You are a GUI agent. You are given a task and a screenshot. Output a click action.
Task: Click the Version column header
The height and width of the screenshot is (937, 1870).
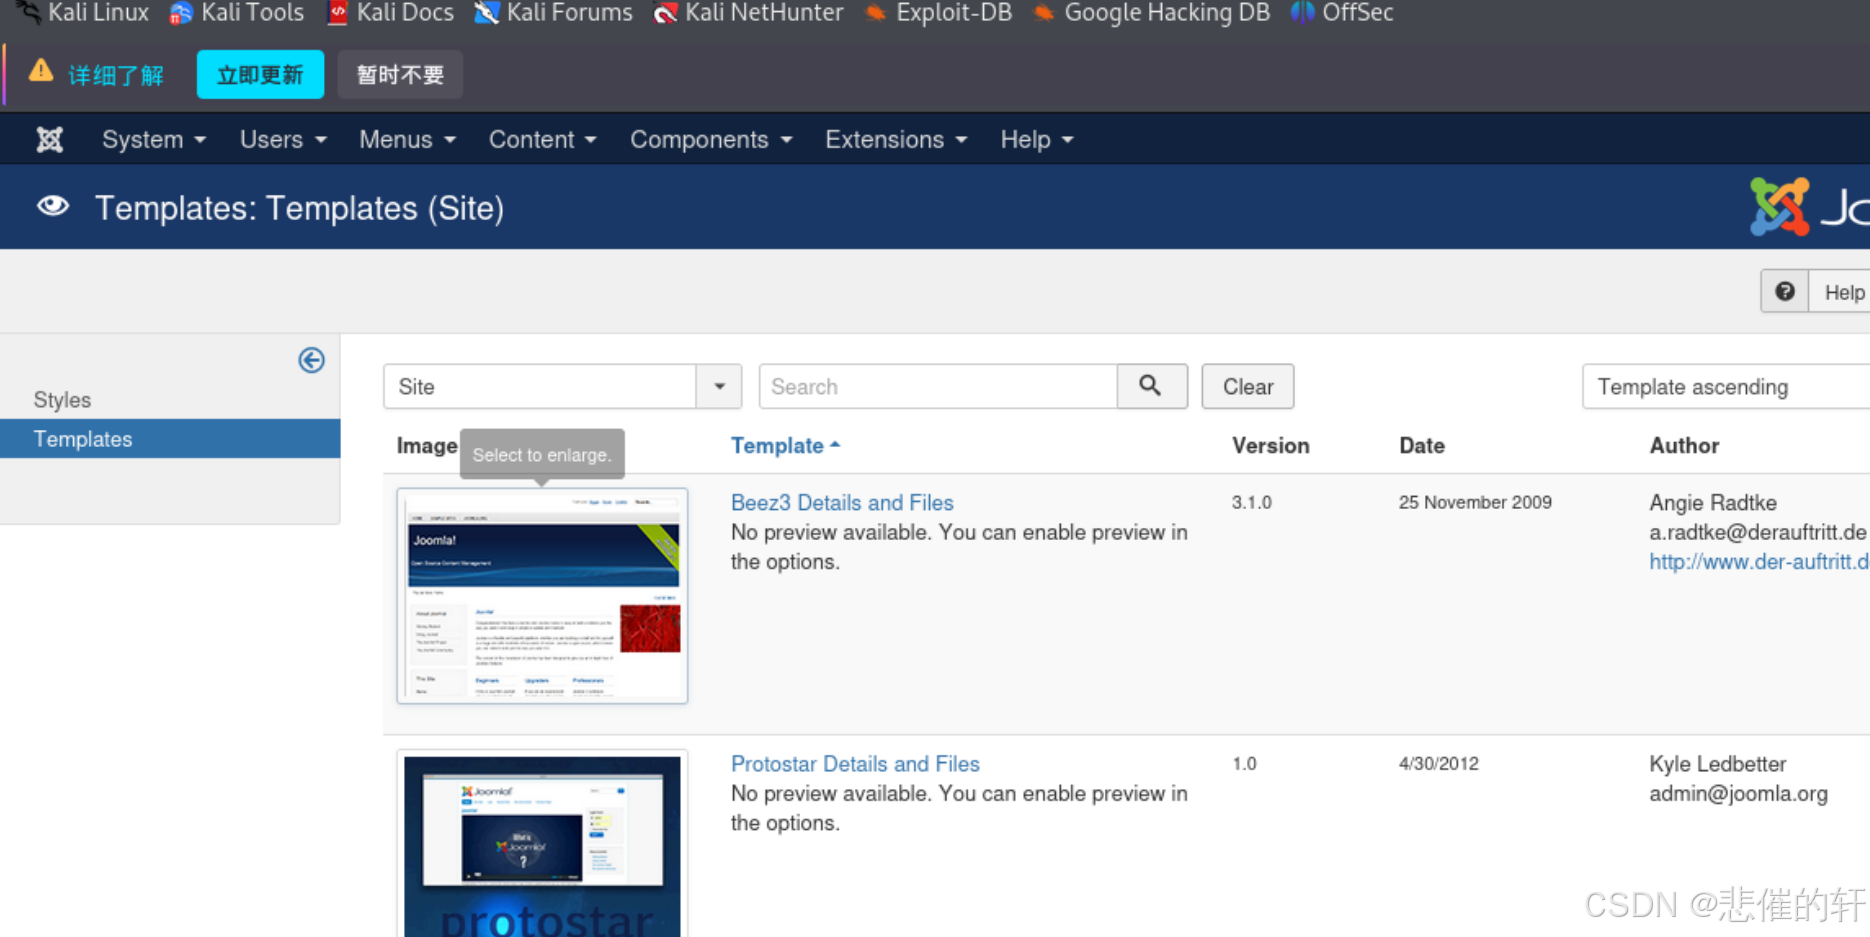pyautogui.click(x=1270, y=445)
